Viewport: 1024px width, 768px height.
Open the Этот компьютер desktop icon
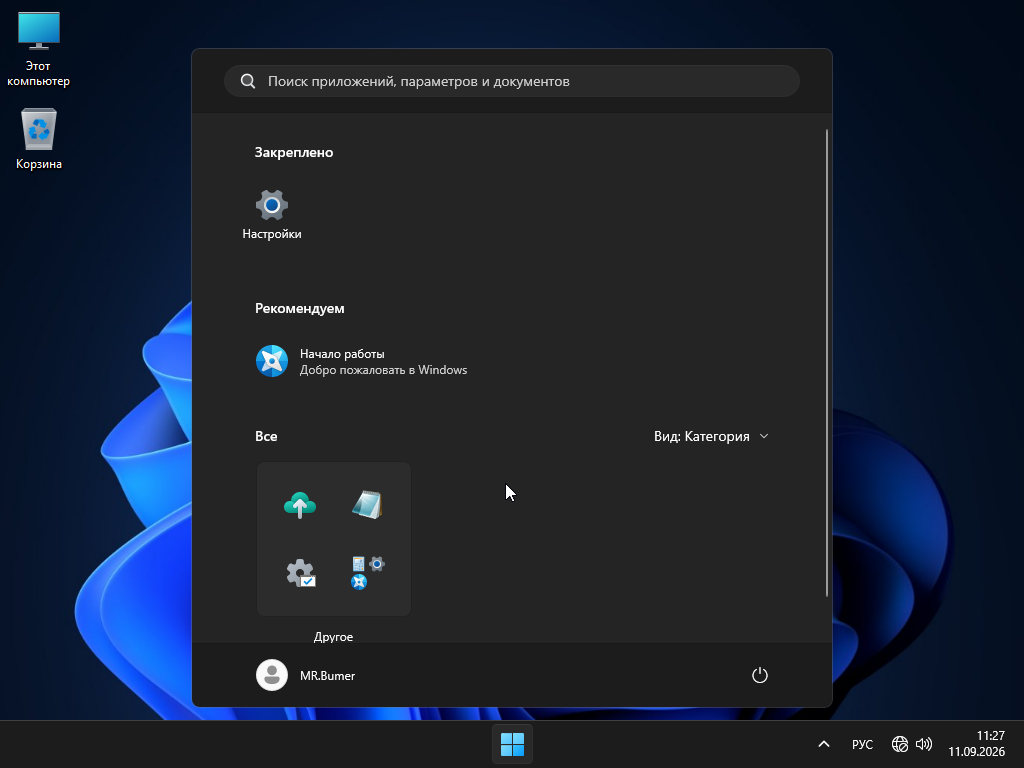[x=39, y=50]
